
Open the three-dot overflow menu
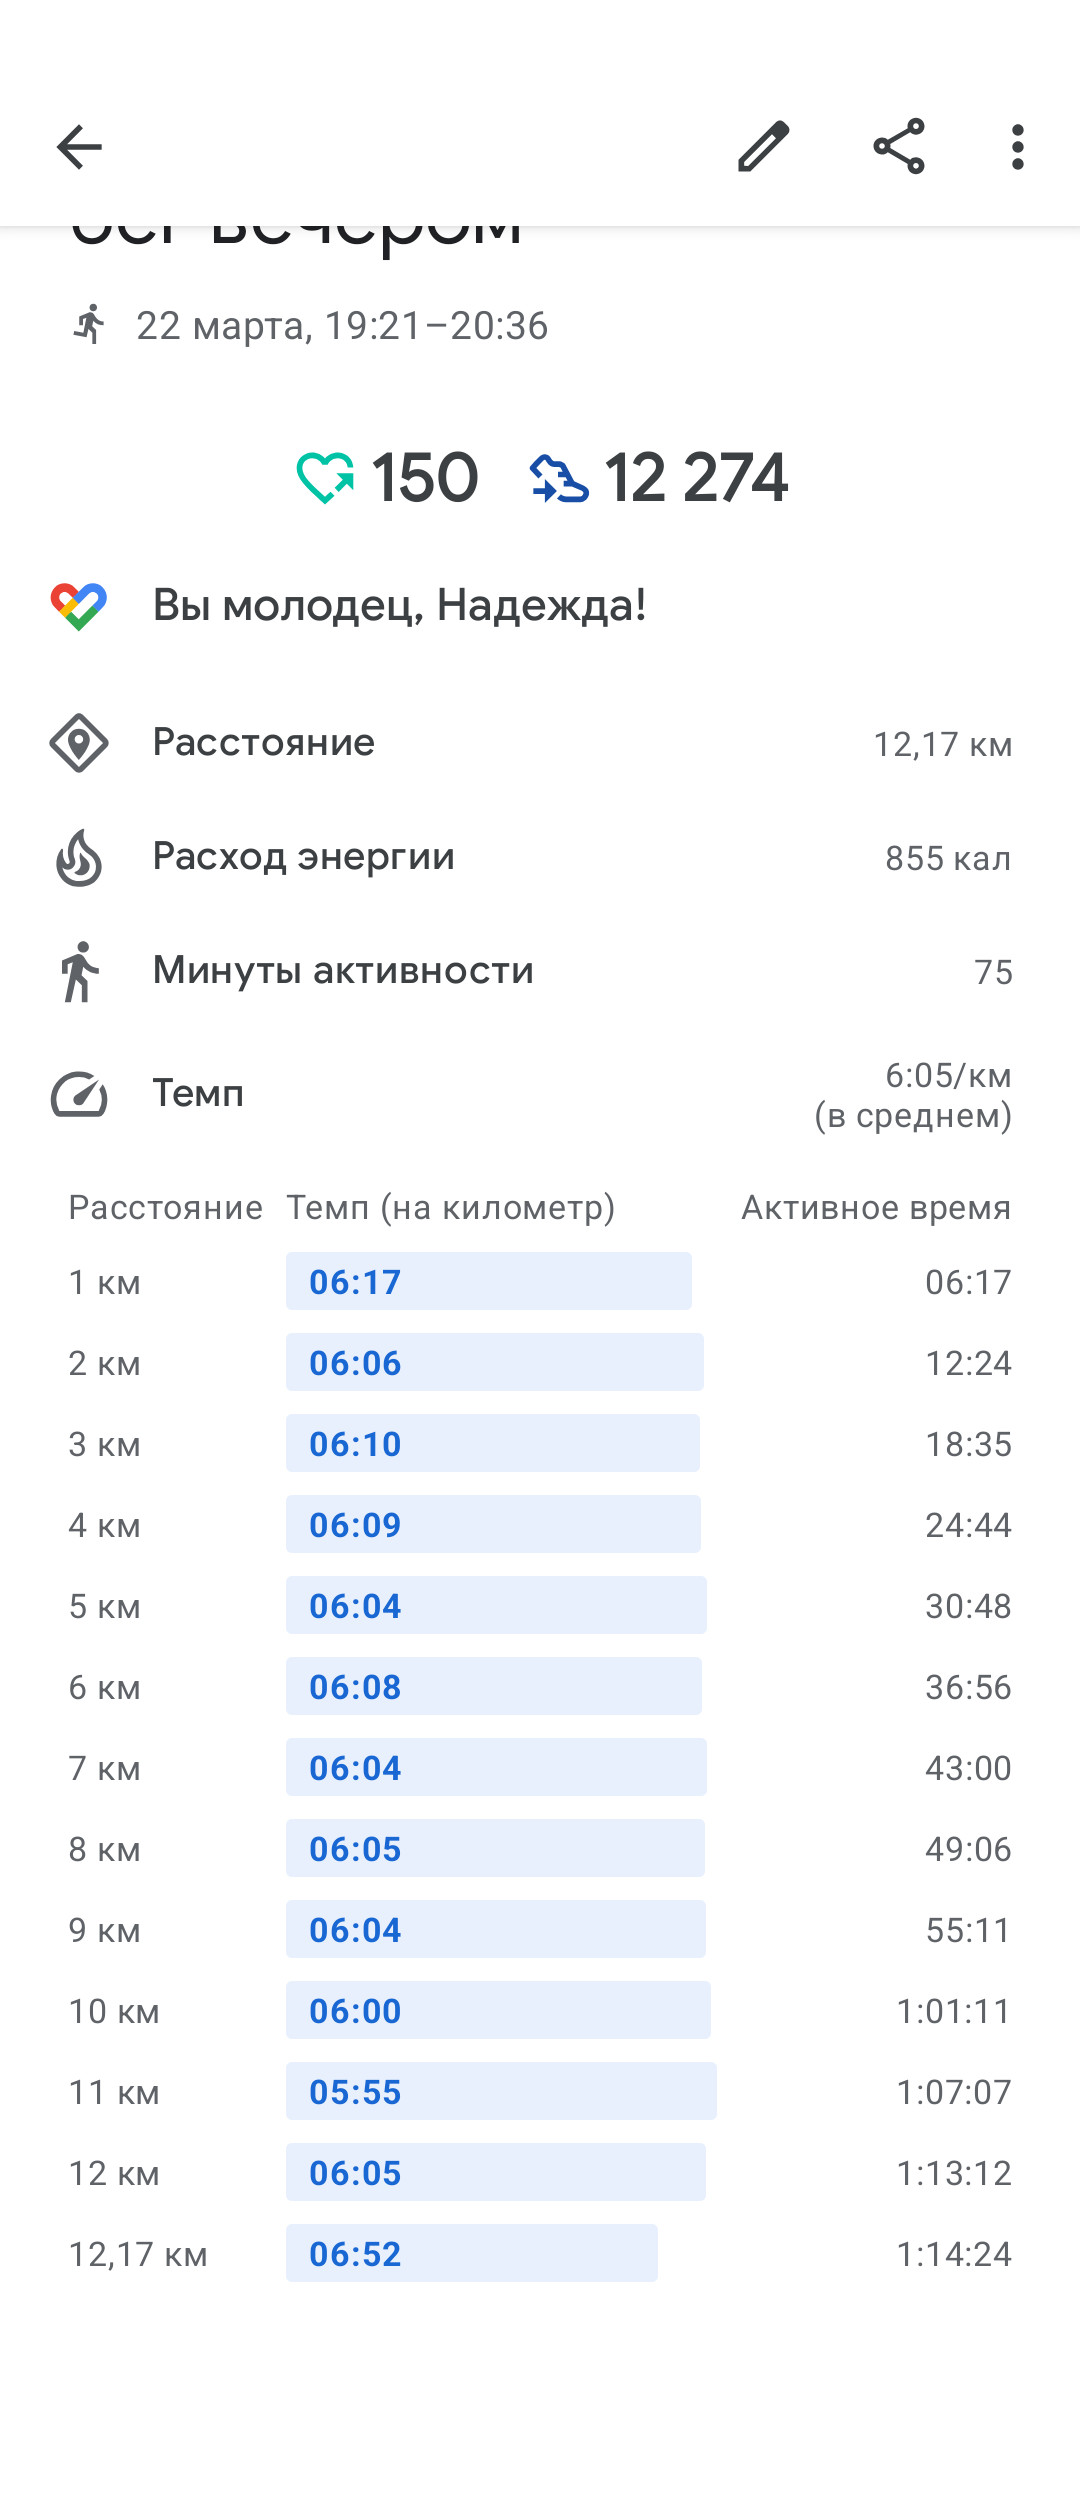pyautogui.click(x=1018, y=147)
